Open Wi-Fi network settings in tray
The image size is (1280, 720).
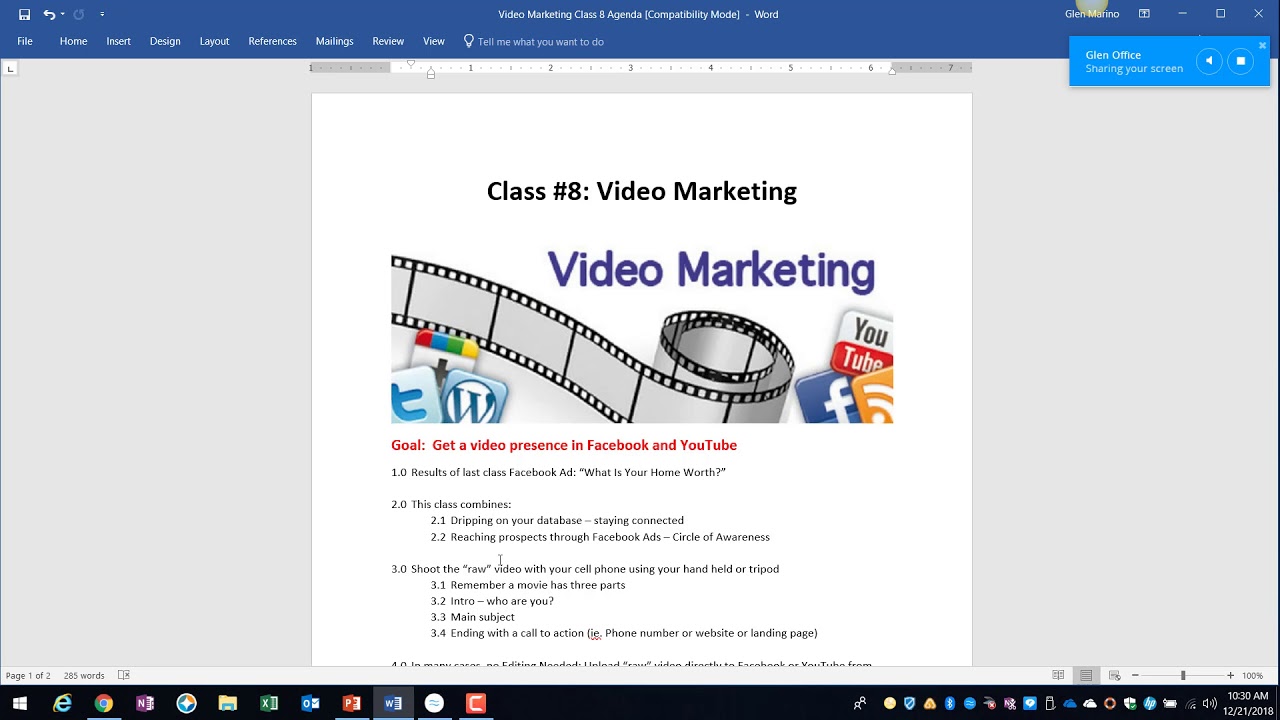pyautogui.click(x=1190, y=704)
